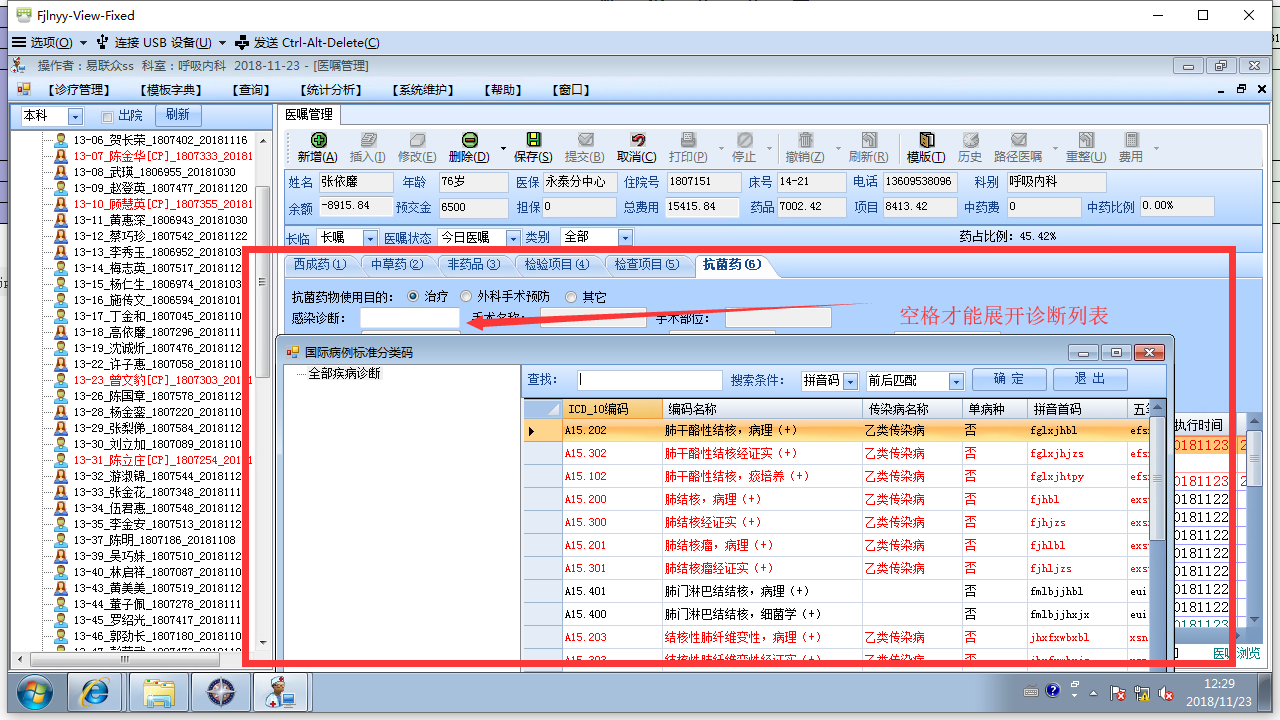The width and height of the screenshot is (1280, 720).
Task: Expand the 连接 USB 设备 dropdown arrow
Action: click(x=222, y=43)
